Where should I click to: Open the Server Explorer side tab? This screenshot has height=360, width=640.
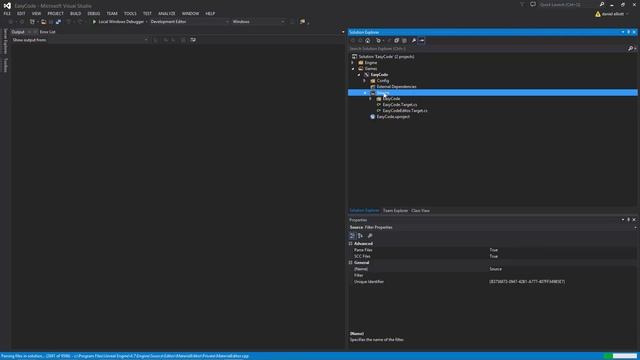pos(5,41)
